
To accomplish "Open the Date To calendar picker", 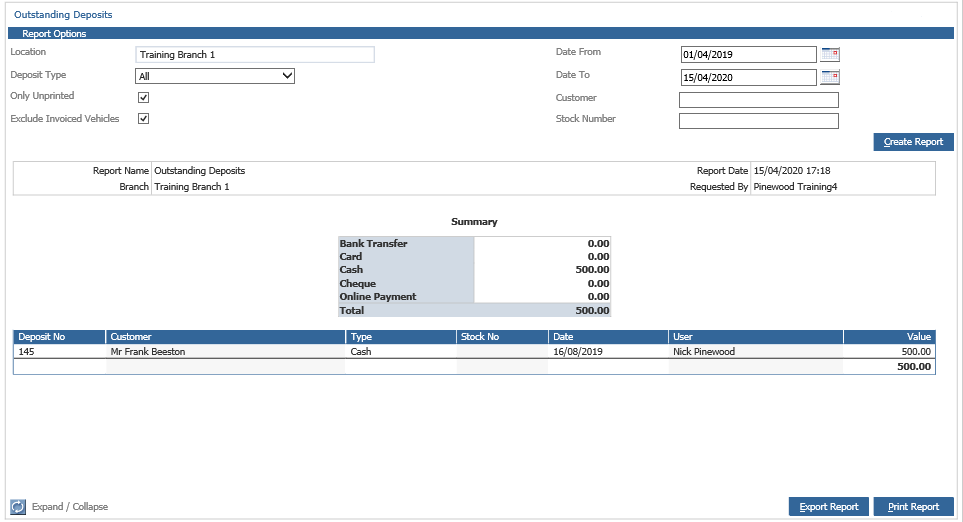I will click(x=830, y=77).
